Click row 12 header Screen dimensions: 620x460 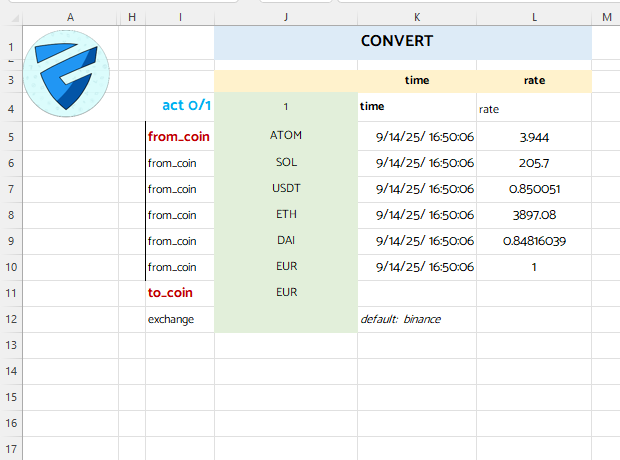(x=10, y=319)
